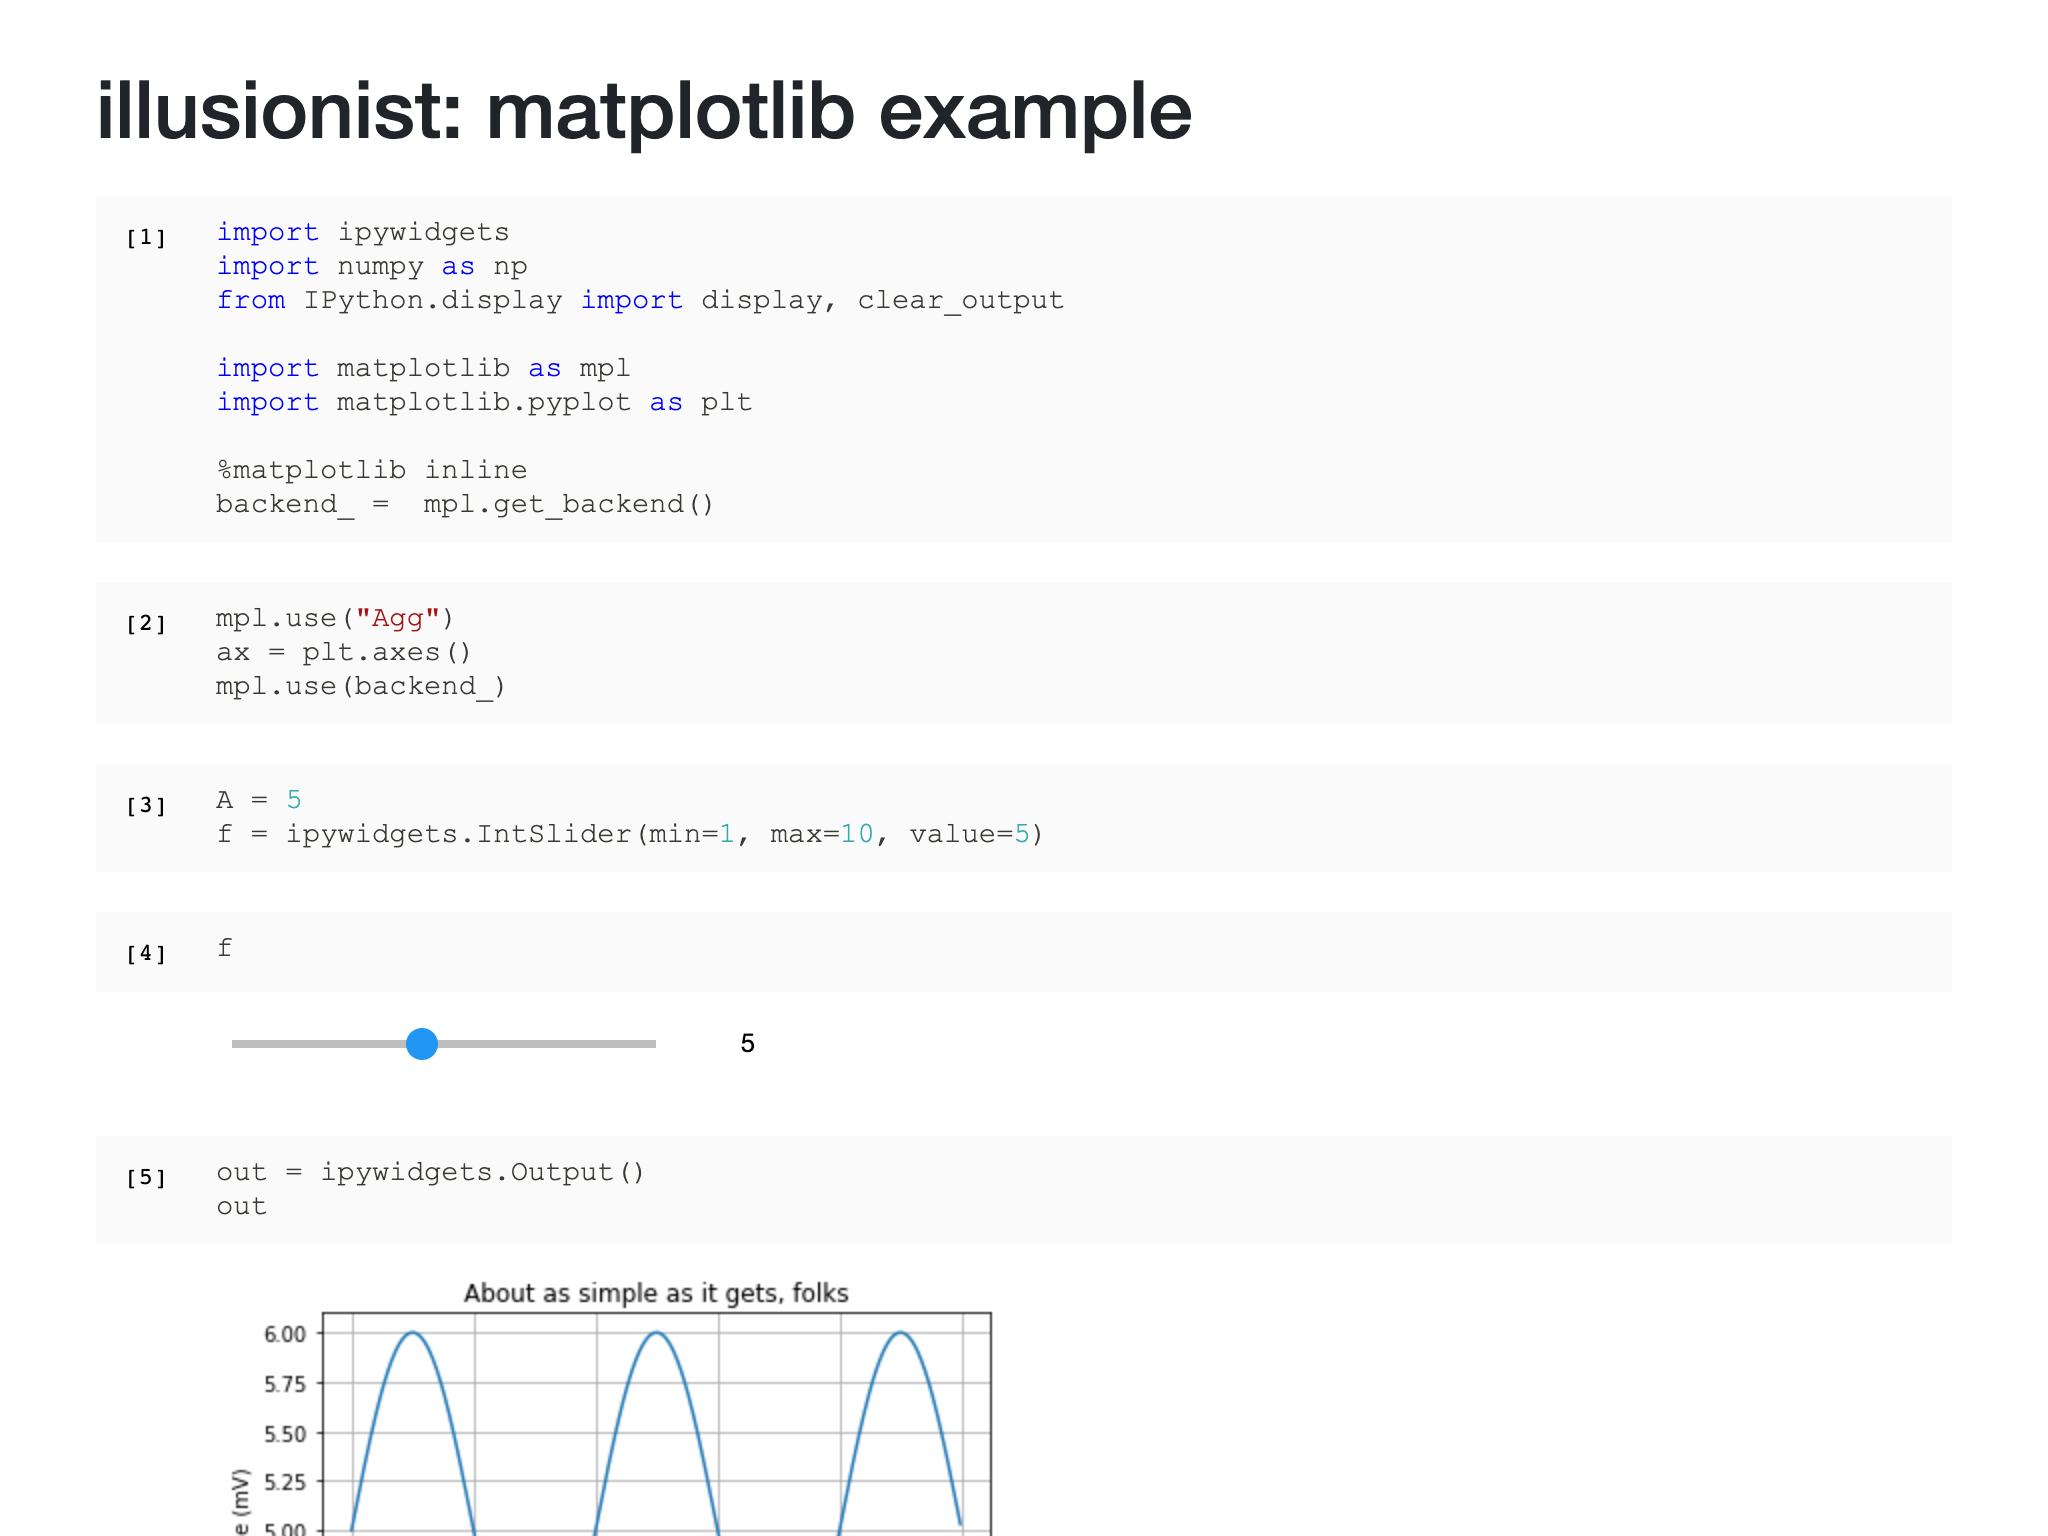Select the blue slider handle
Screen dimensions: 2048x1536
coord(422,1044)
